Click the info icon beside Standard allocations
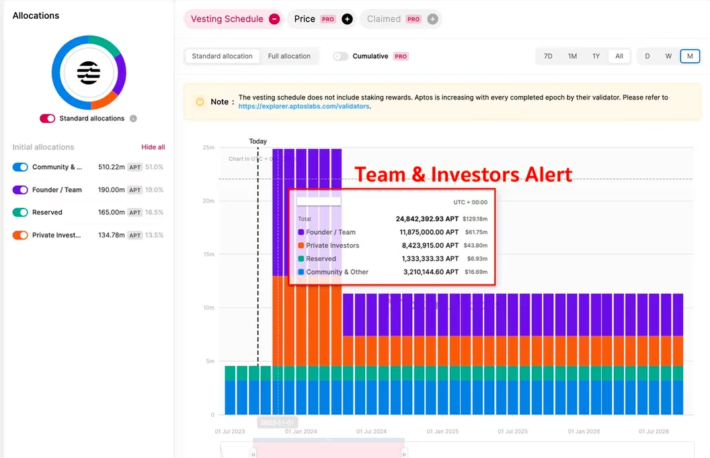The height and width of the screenshot is (458, 710). [133, 119]
